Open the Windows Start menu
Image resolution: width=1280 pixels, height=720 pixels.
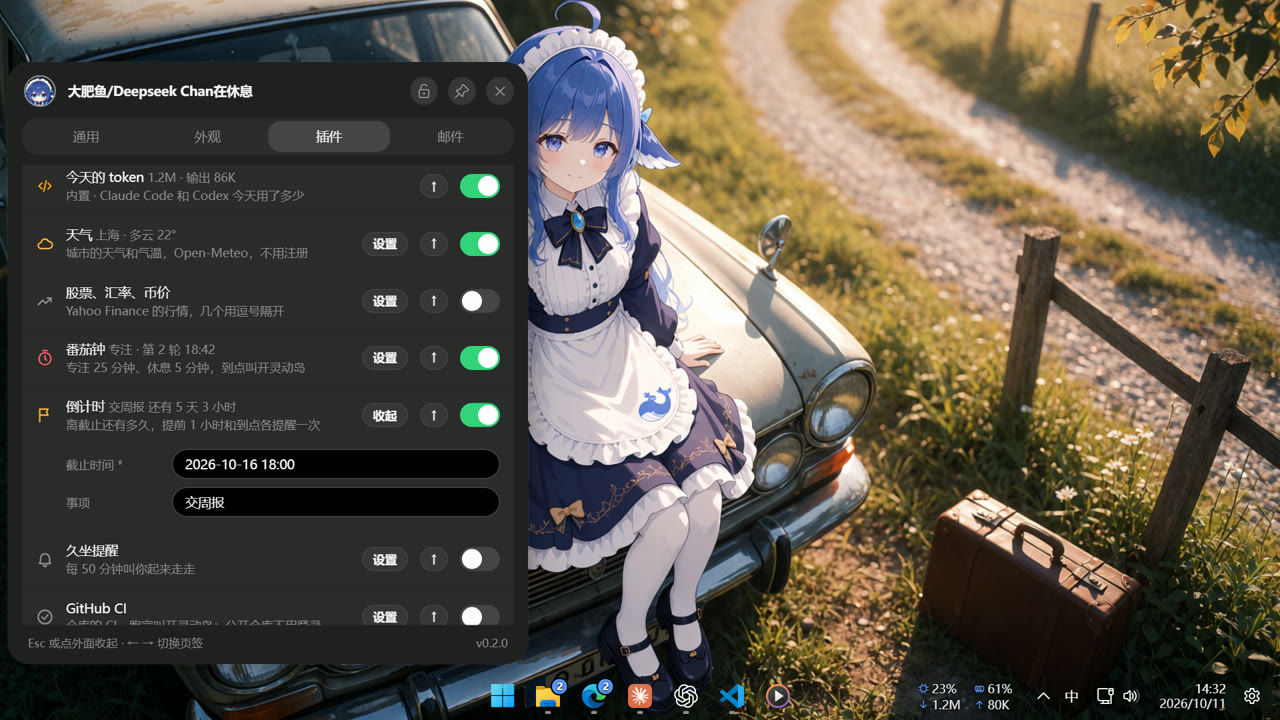click(503, 696)
